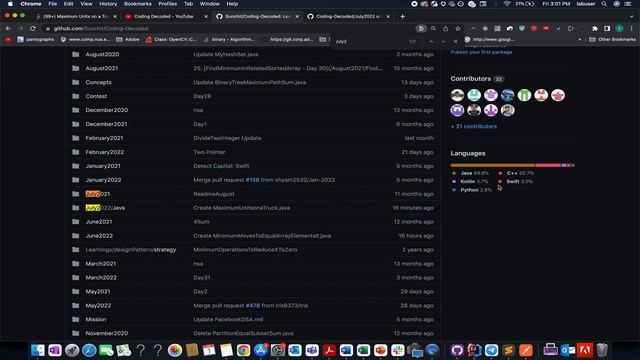Click the Kotlin purple language dot
640x360 pixels.
pyautogui.click(x=454, y=182)
